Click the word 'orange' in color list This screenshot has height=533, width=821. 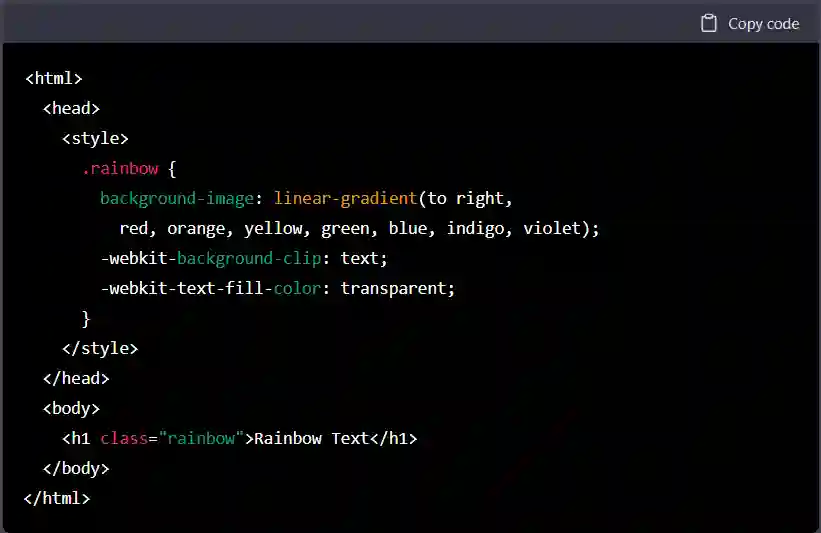[x=196, y=229]
